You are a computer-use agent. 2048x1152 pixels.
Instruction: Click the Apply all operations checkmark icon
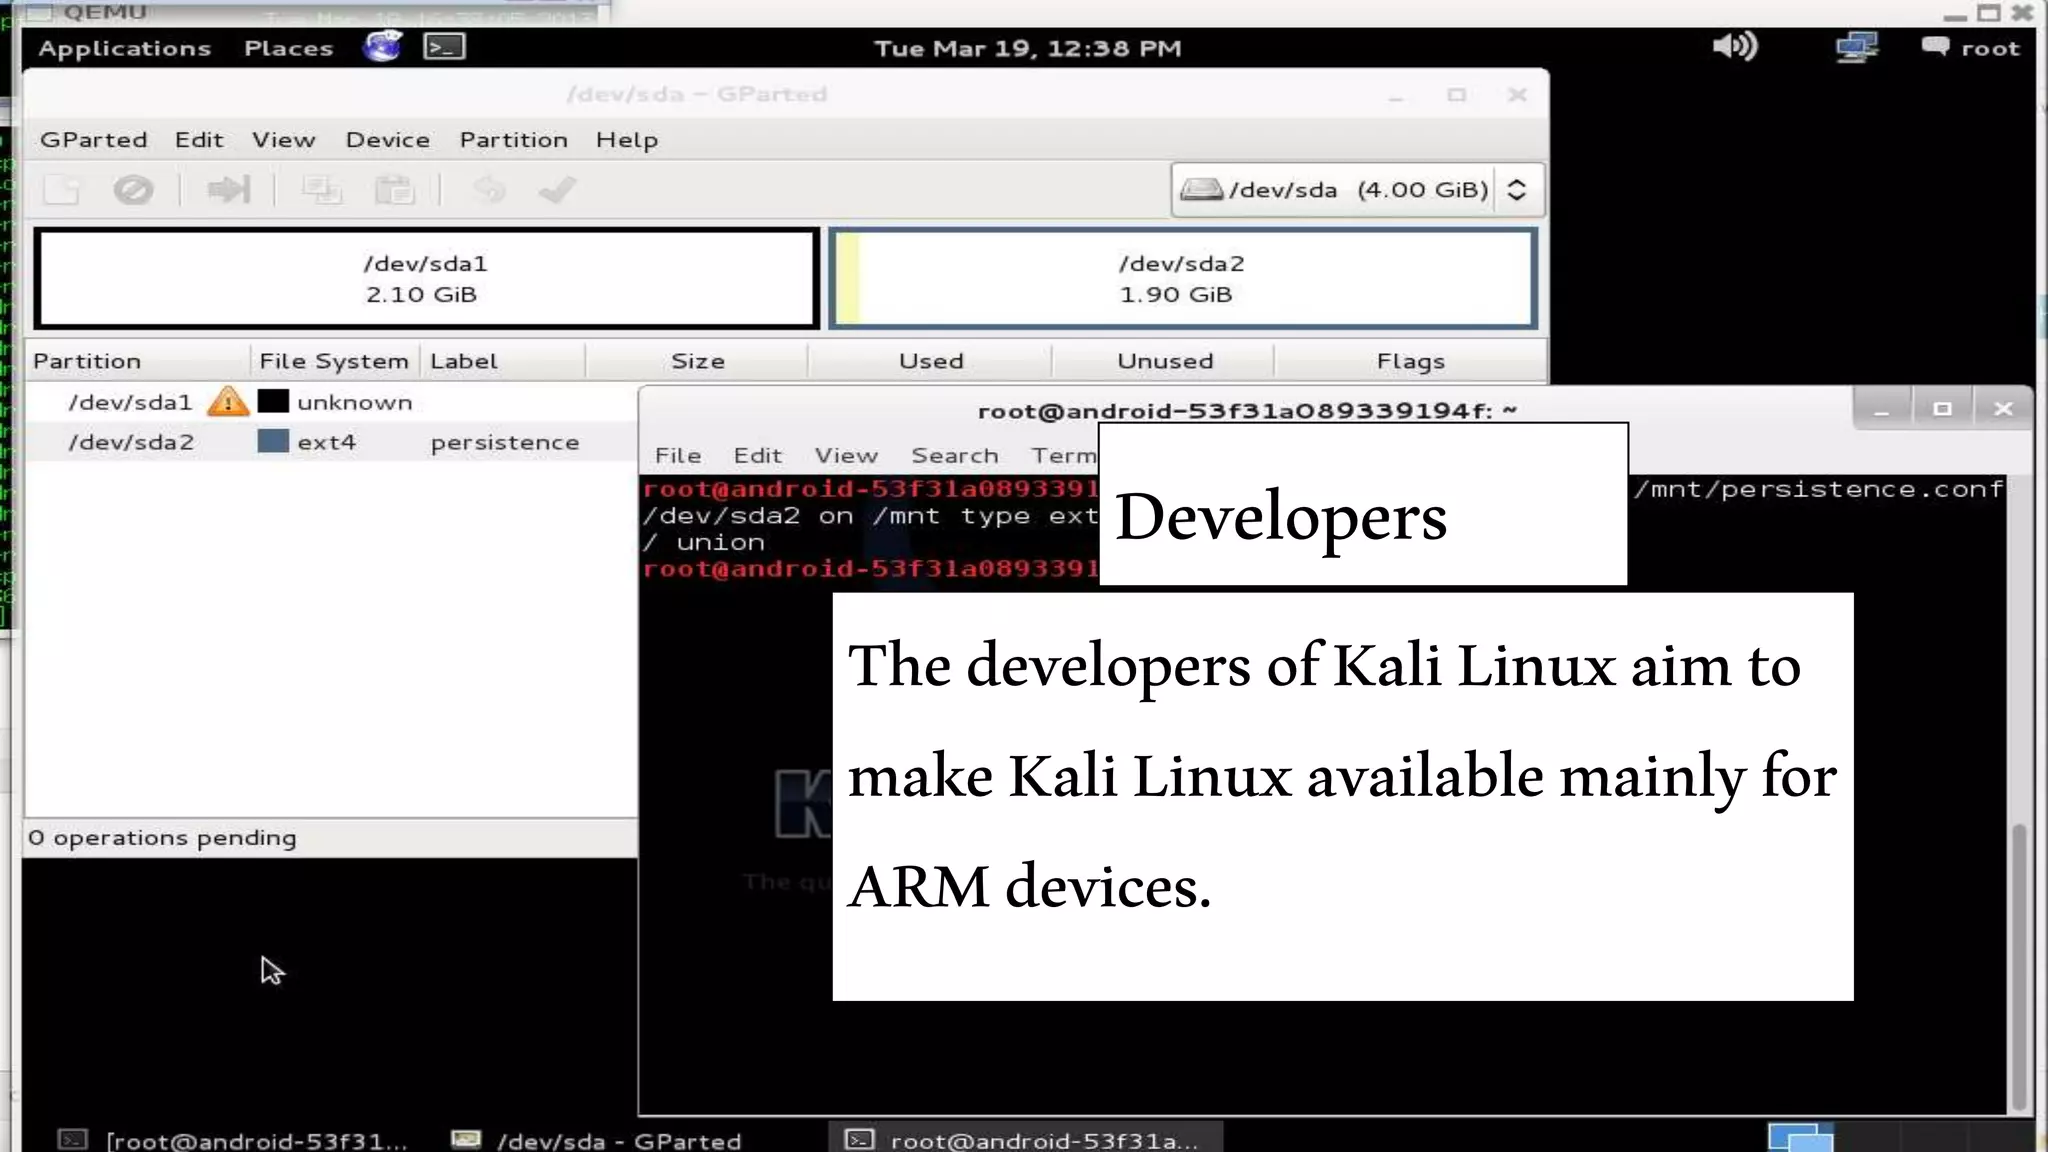(x=557, y=190)
